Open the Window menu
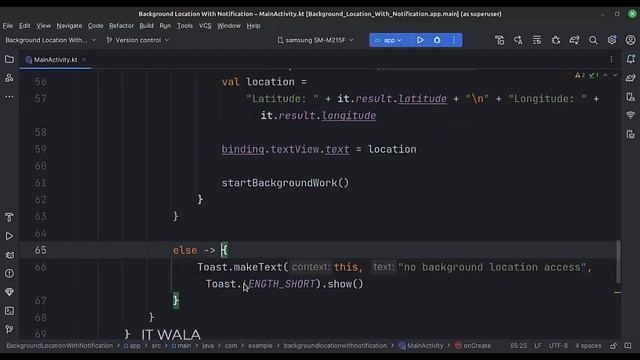This screenshot has height=360, width=640. (229, 26)
